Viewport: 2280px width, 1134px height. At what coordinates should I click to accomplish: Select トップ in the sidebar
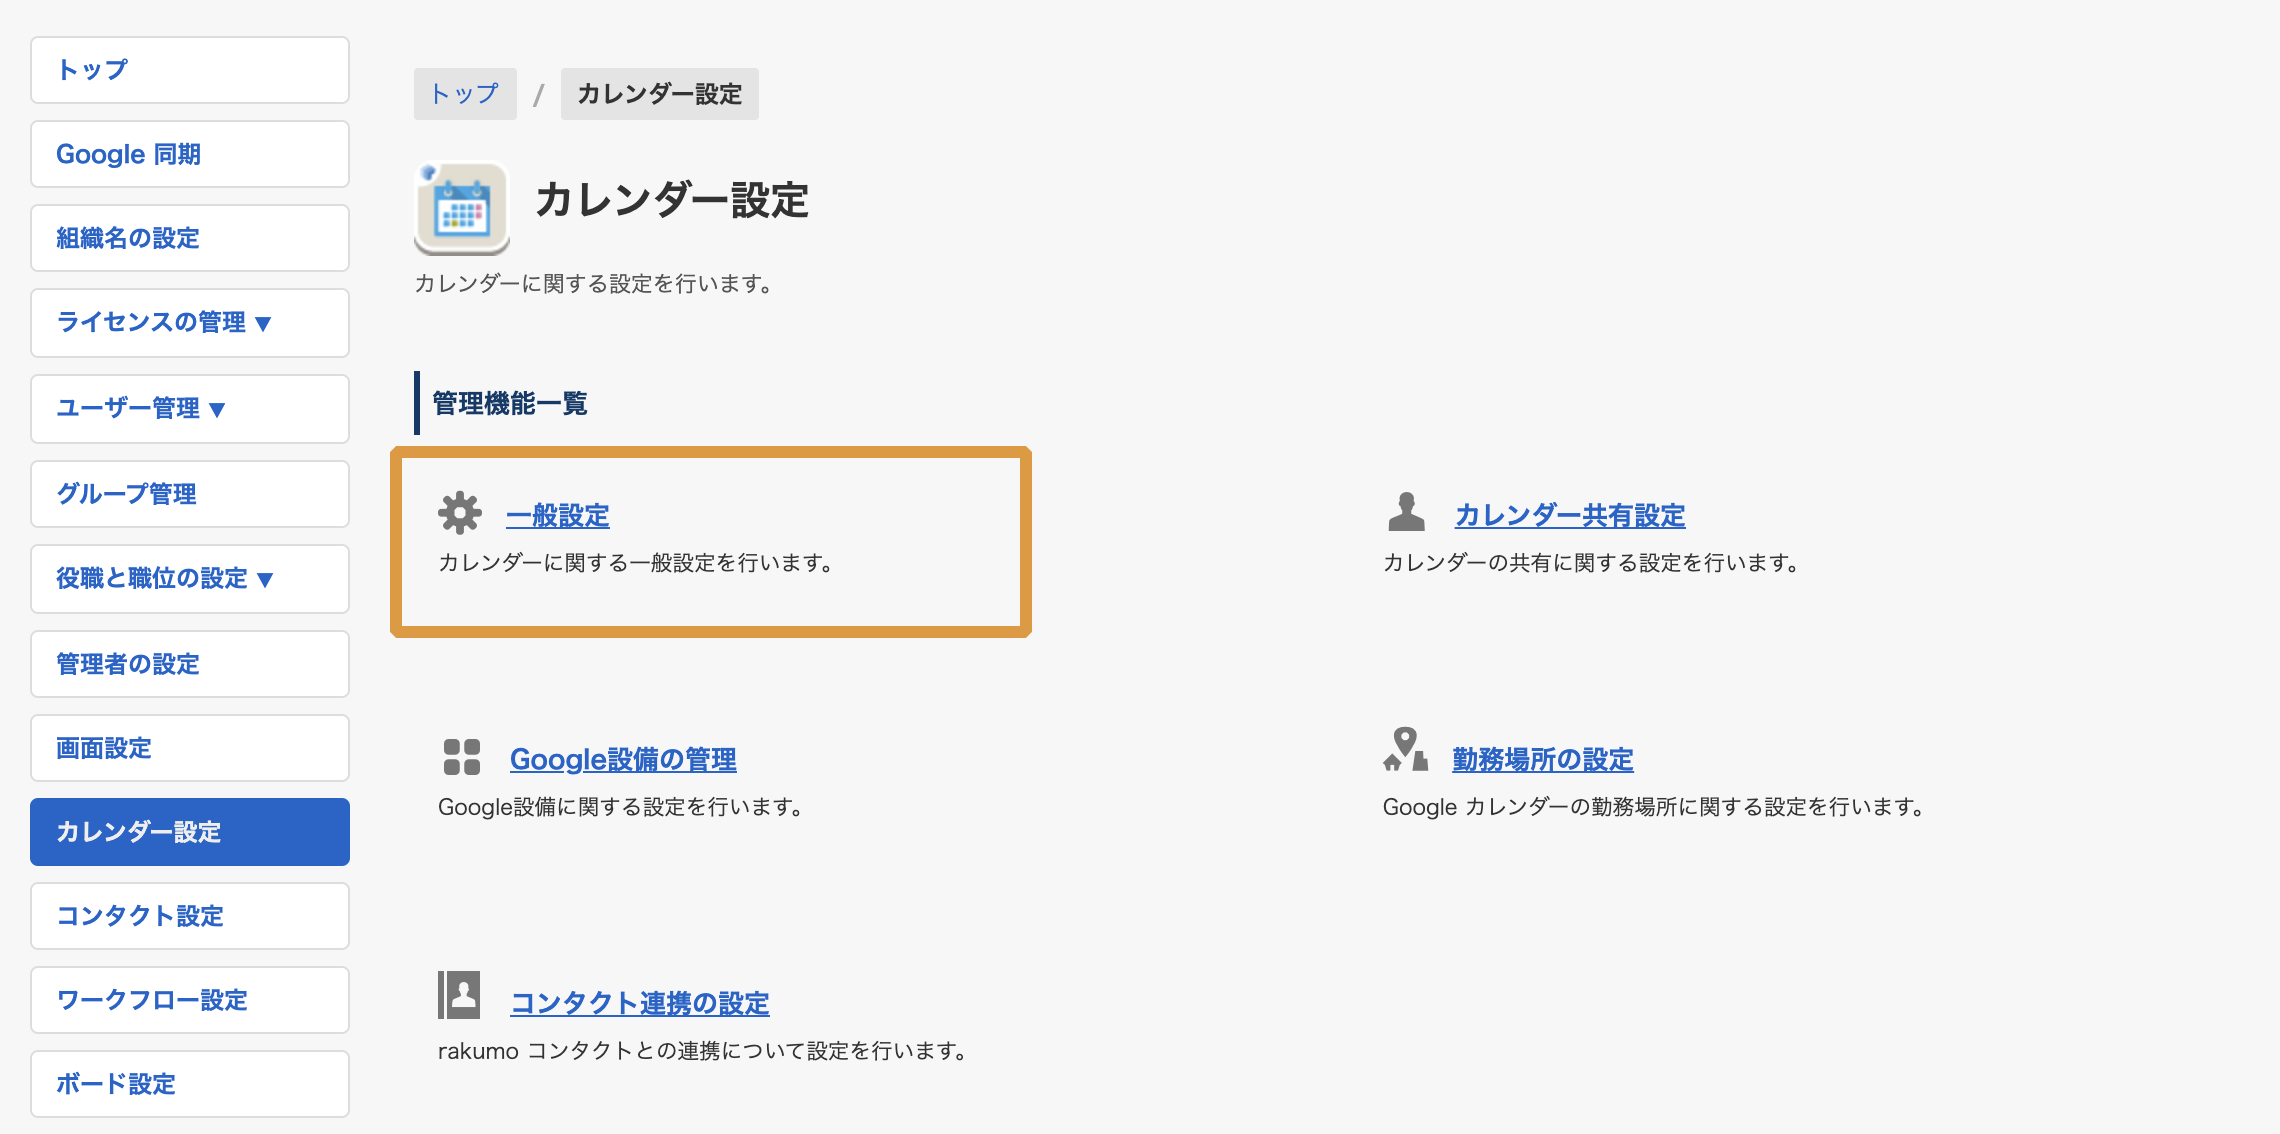(190, 70)
